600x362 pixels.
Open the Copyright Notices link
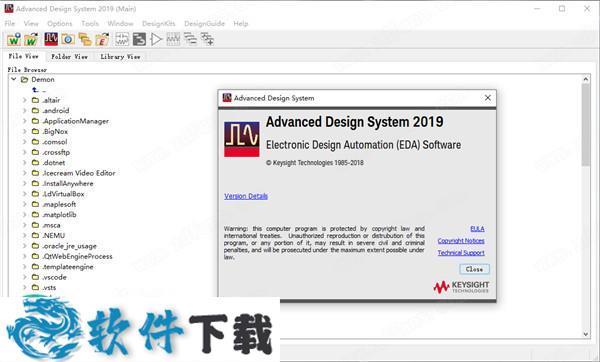pyautogui.click(x=461, y=241)
